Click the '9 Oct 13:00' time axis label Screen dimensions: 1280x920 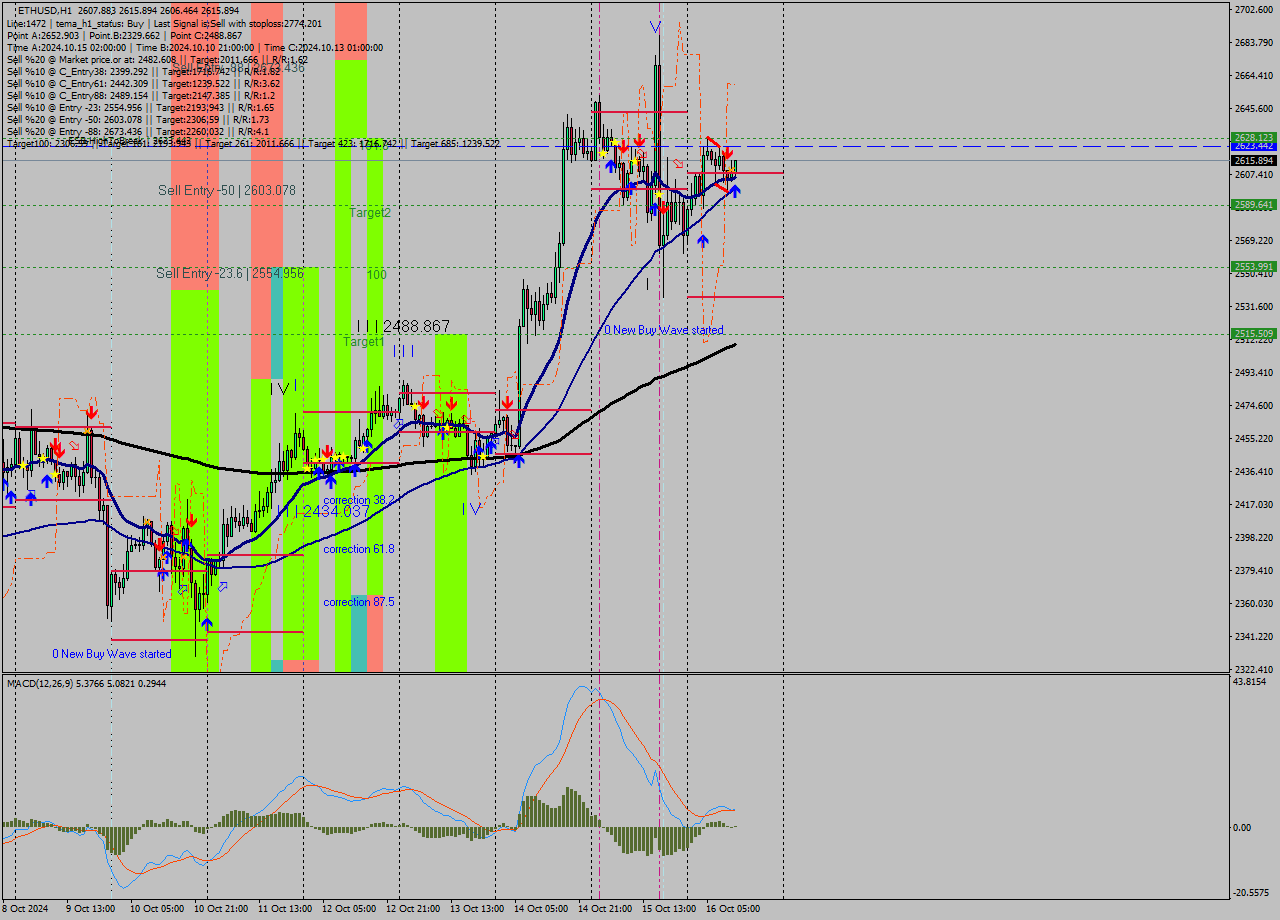pos(90,909)
